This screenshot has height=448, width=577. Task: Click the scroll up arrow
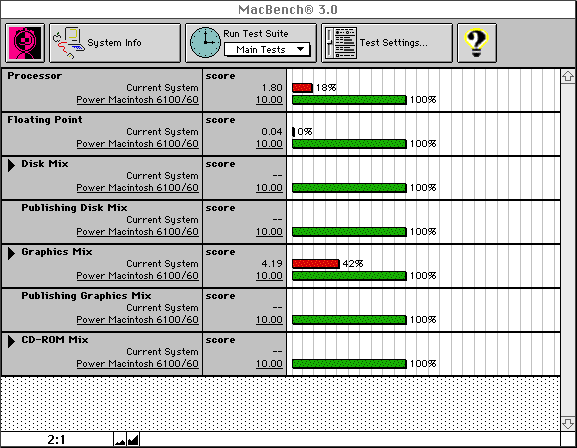pyautogui.click(x=568, y=76)
